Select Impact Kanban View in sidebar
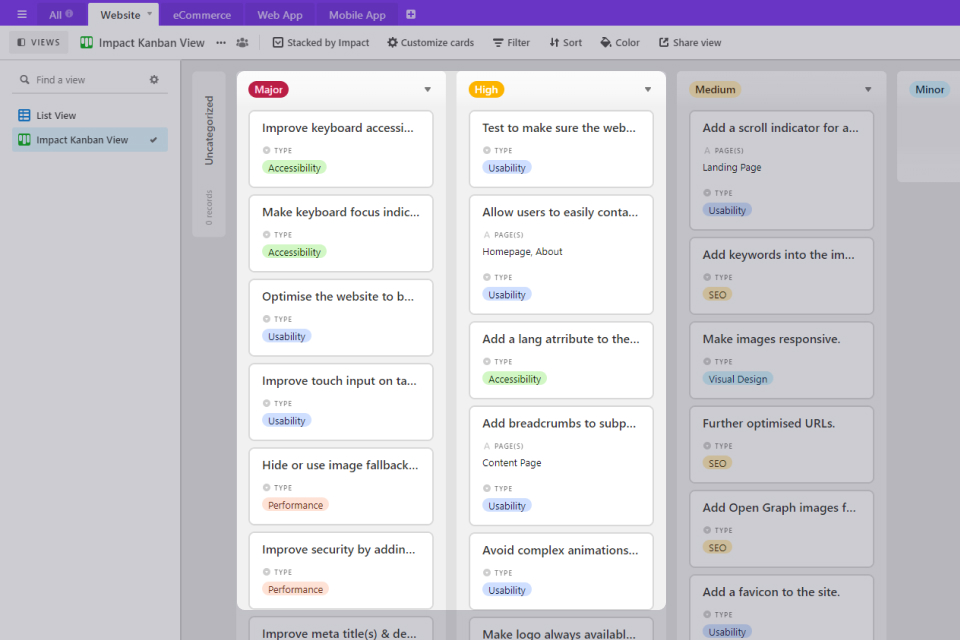The height and width of the screenshot is (640, 960). [89, 140]
